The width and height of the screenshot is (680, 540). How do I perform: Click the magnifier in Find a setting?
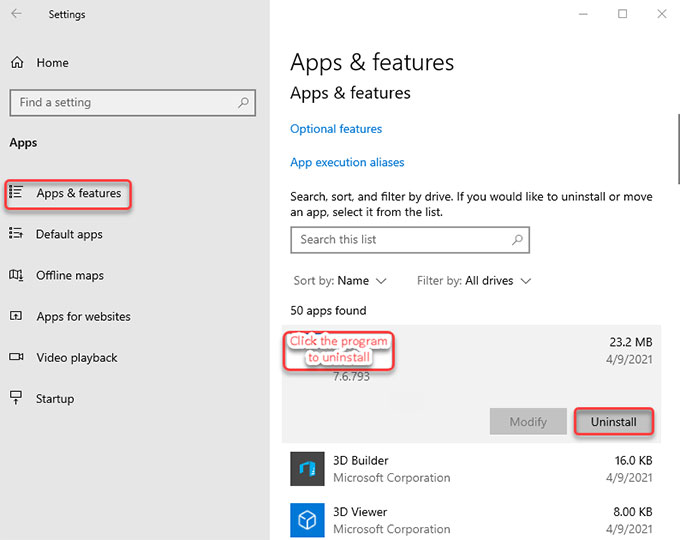click(x=243, y=103)
